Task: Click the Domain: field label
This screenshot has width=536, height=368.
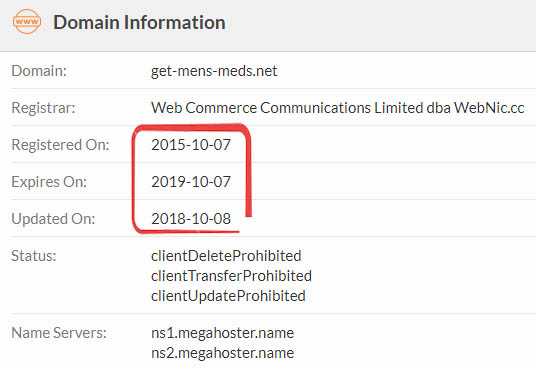Action: [x=39, y=71]
